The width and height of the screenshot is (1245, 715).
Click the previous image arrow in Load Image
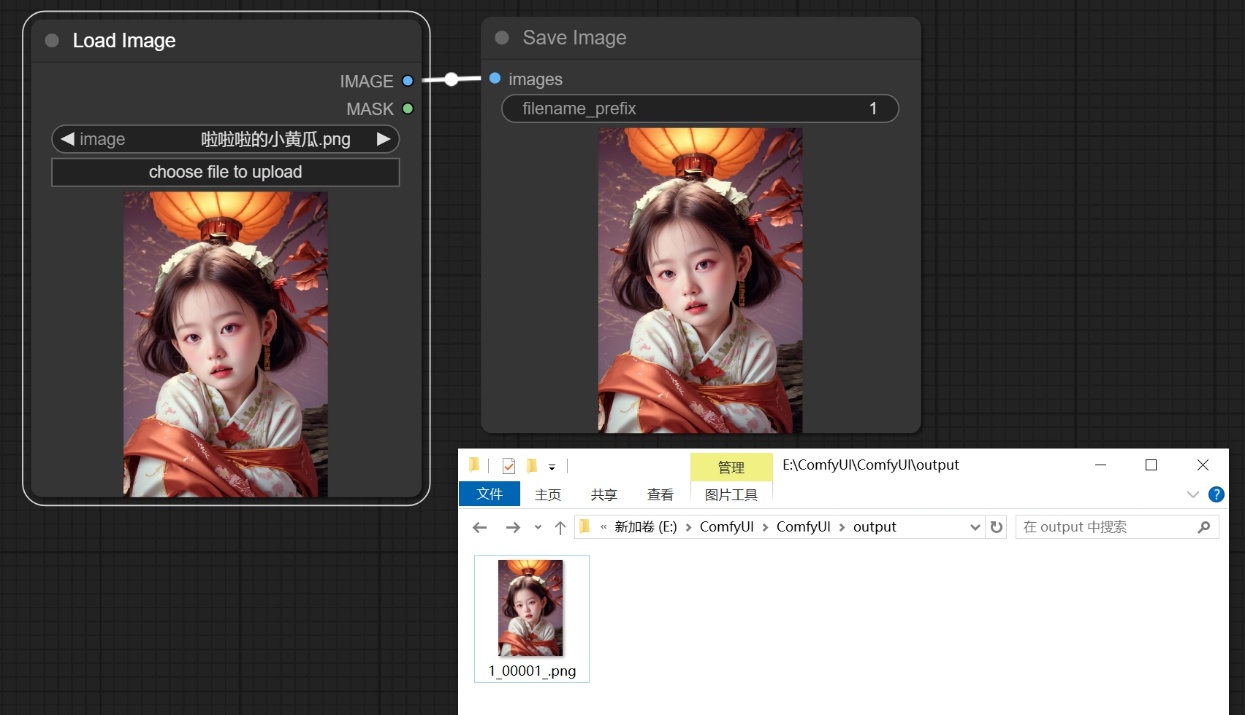coord(68,139)
